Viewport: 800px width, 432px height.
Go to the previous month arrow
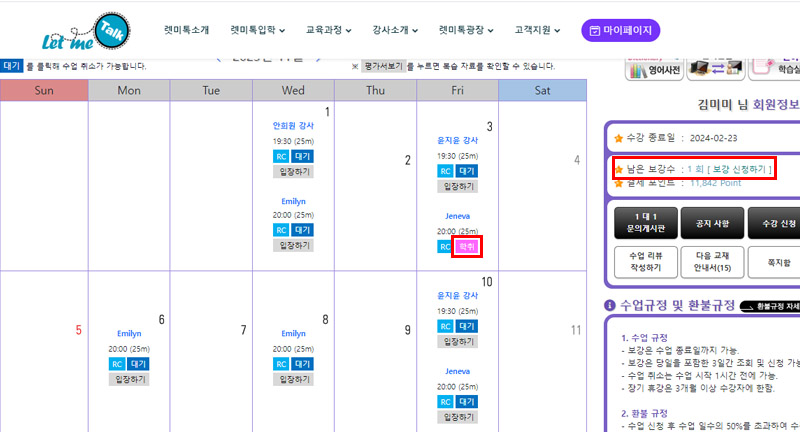219,58
